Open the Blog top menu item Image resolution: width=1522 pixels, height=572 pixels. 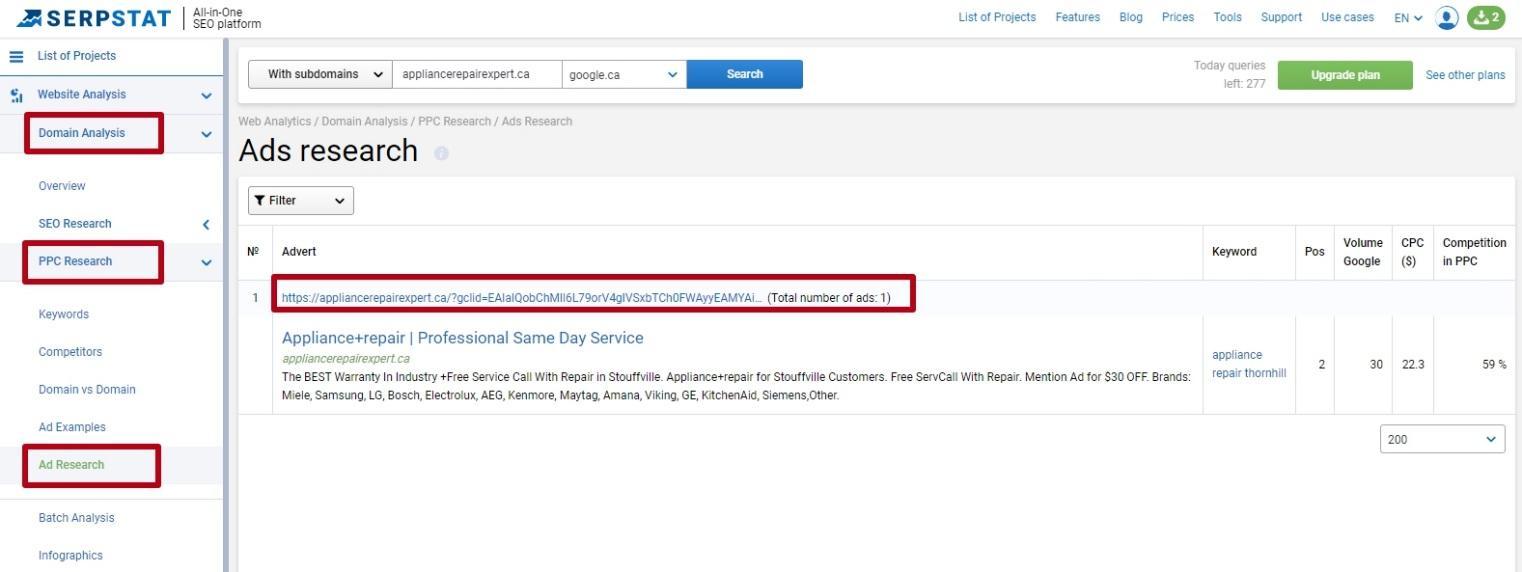point(1131,18)
